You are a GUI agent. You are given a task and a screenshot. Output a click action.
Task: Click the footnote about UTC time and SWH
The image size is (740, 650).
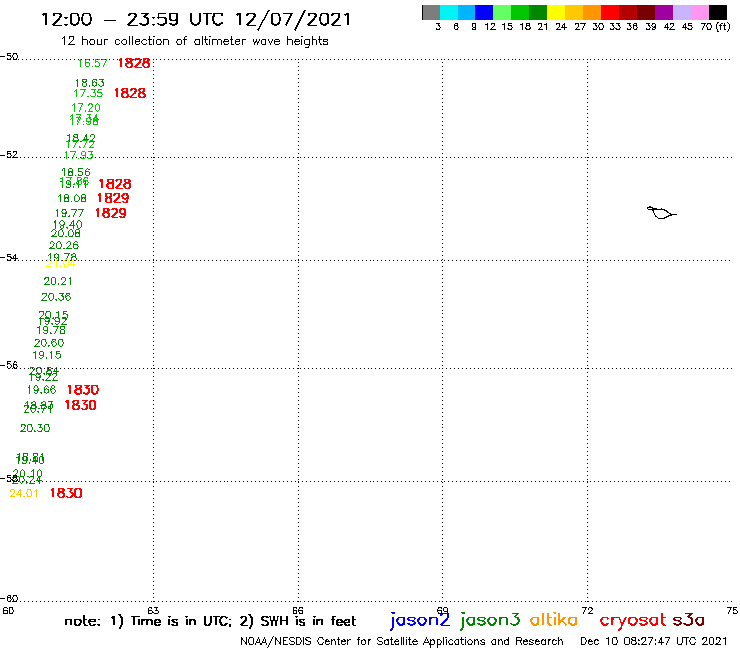pos(210,621)
